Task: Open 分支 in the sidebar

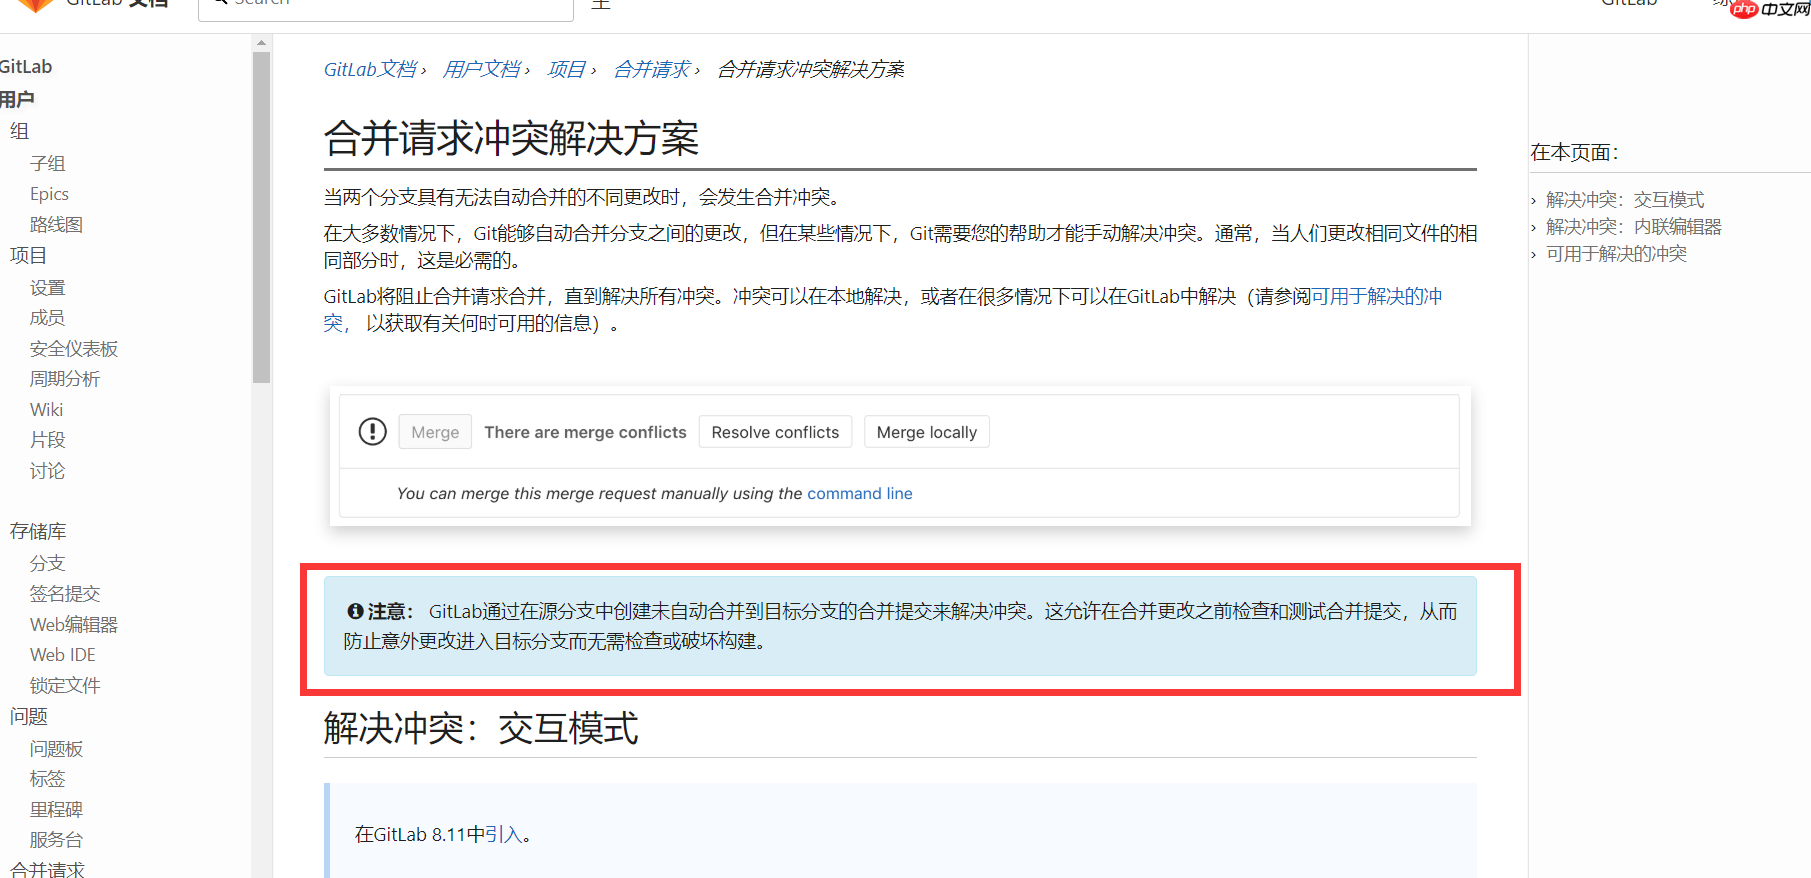Action: pos(47,563)
